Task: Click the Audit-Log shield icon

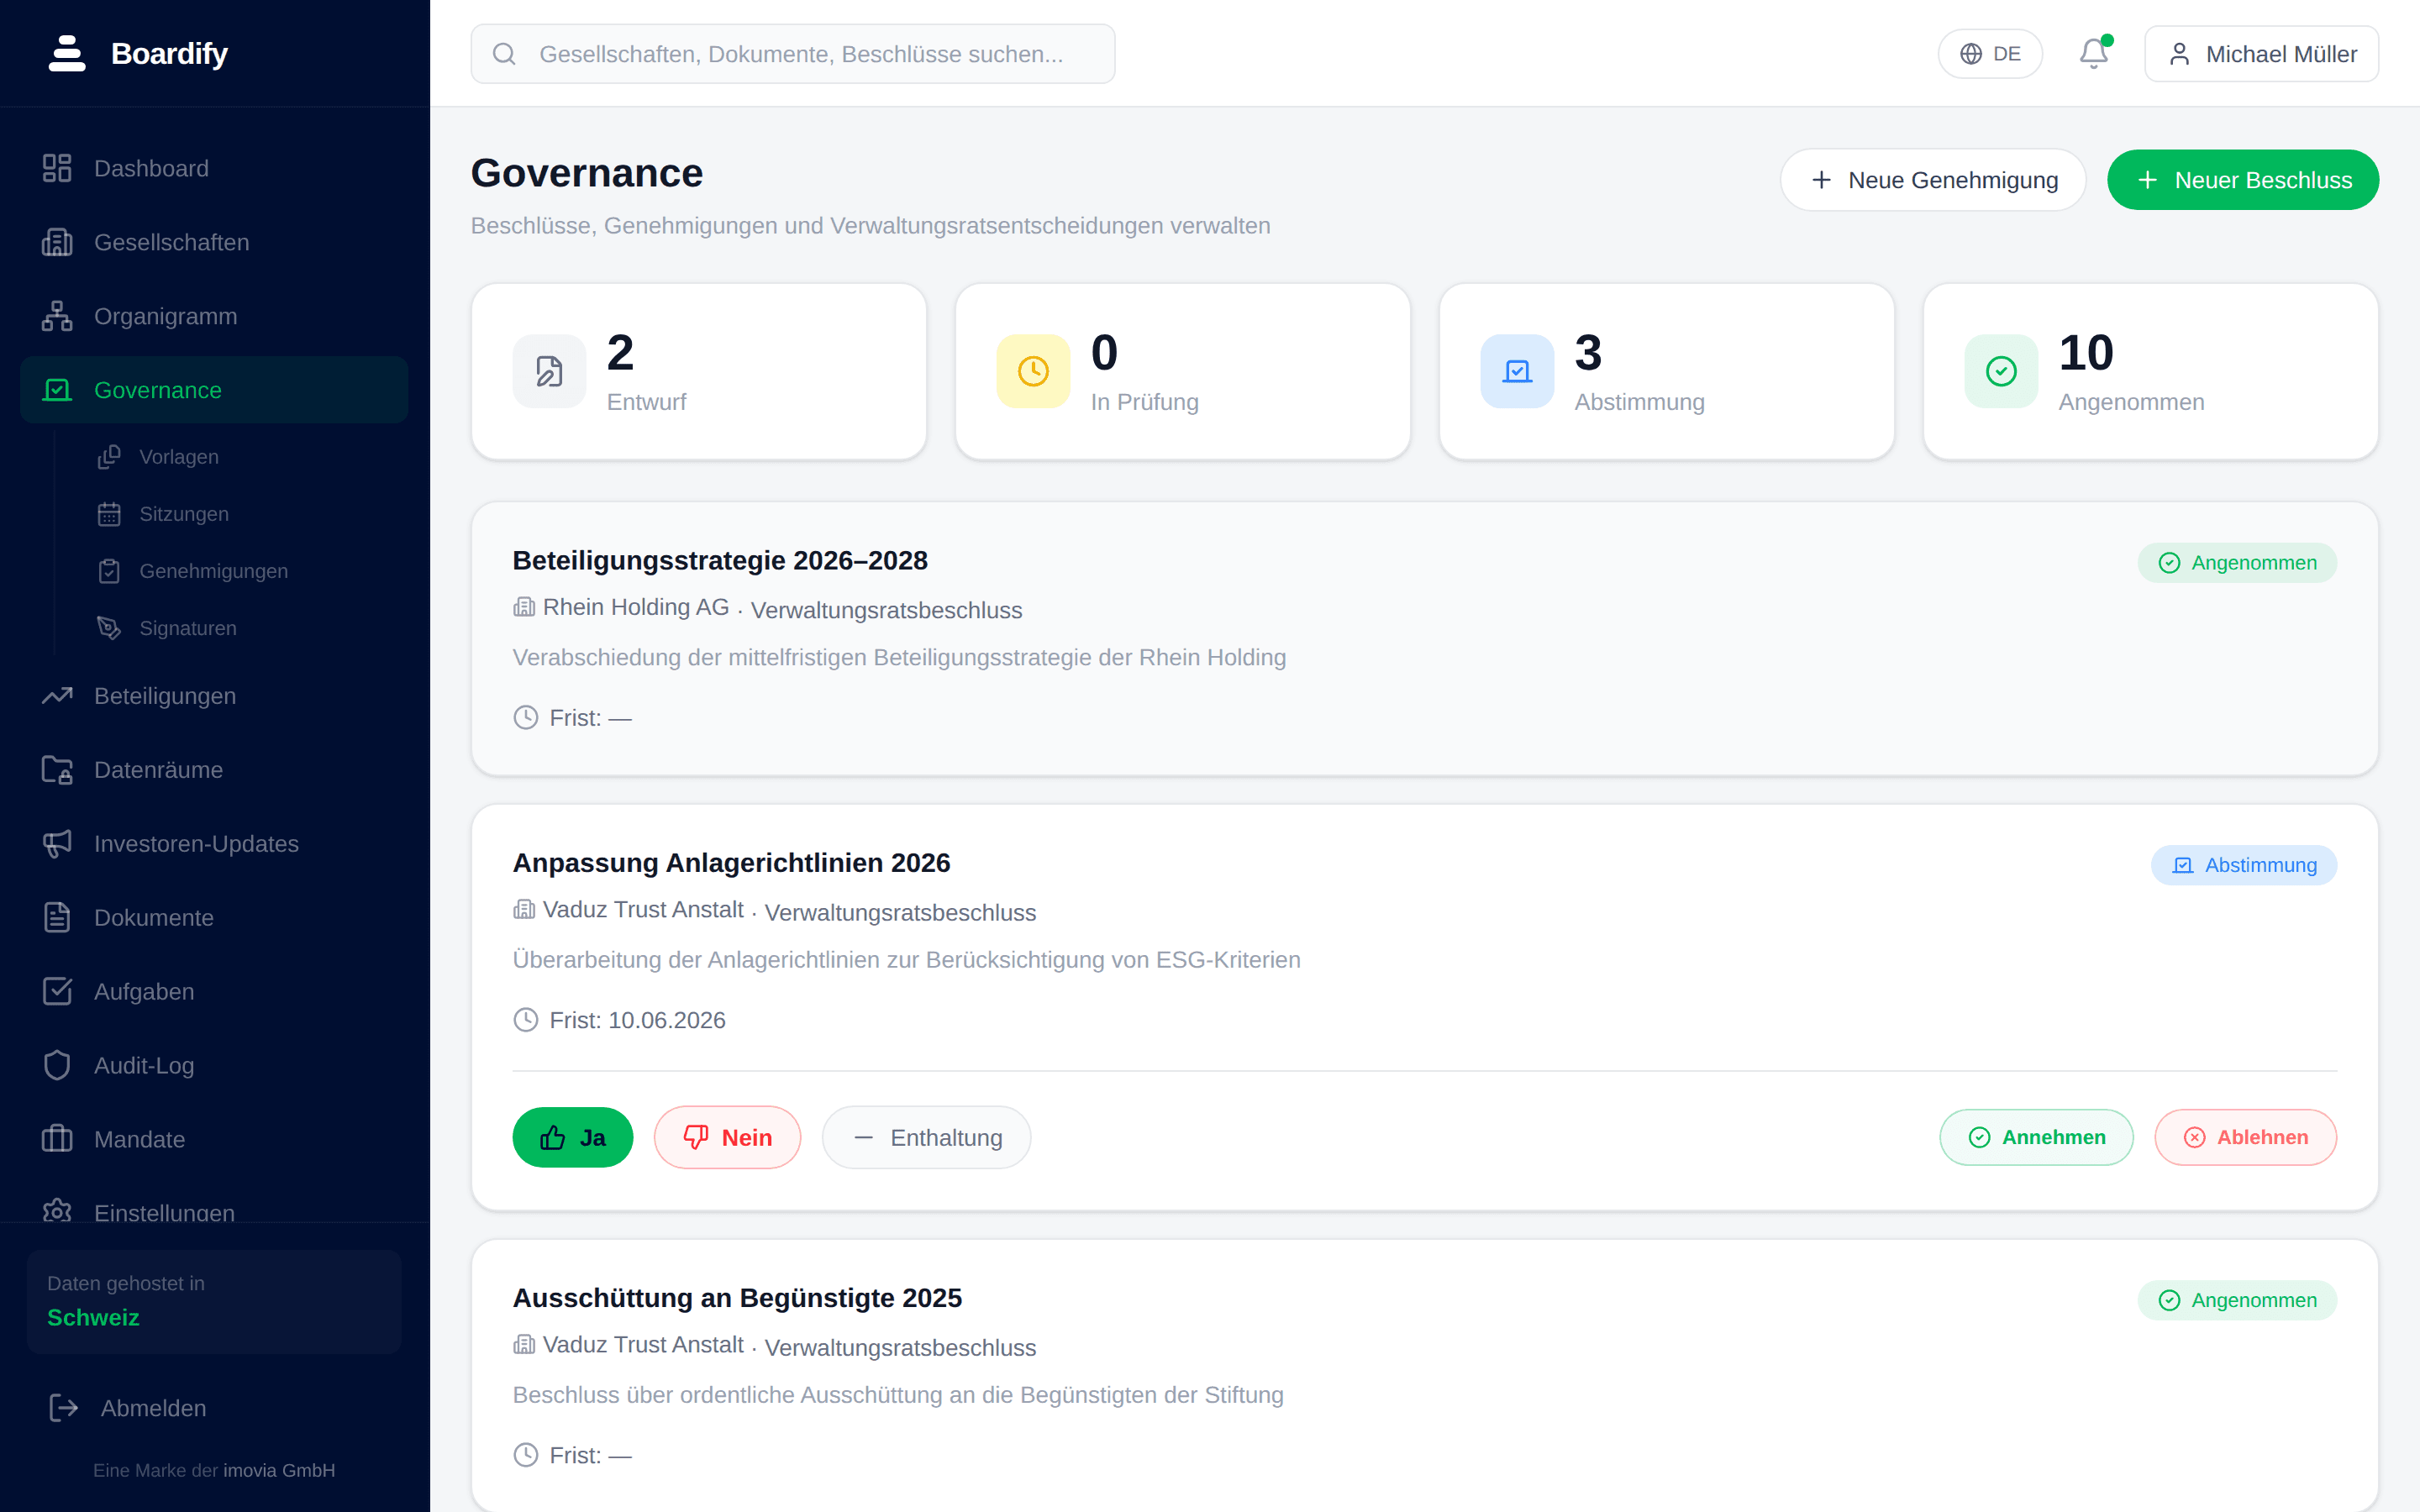Action: pyautogui.click(x=57, y=1066)
